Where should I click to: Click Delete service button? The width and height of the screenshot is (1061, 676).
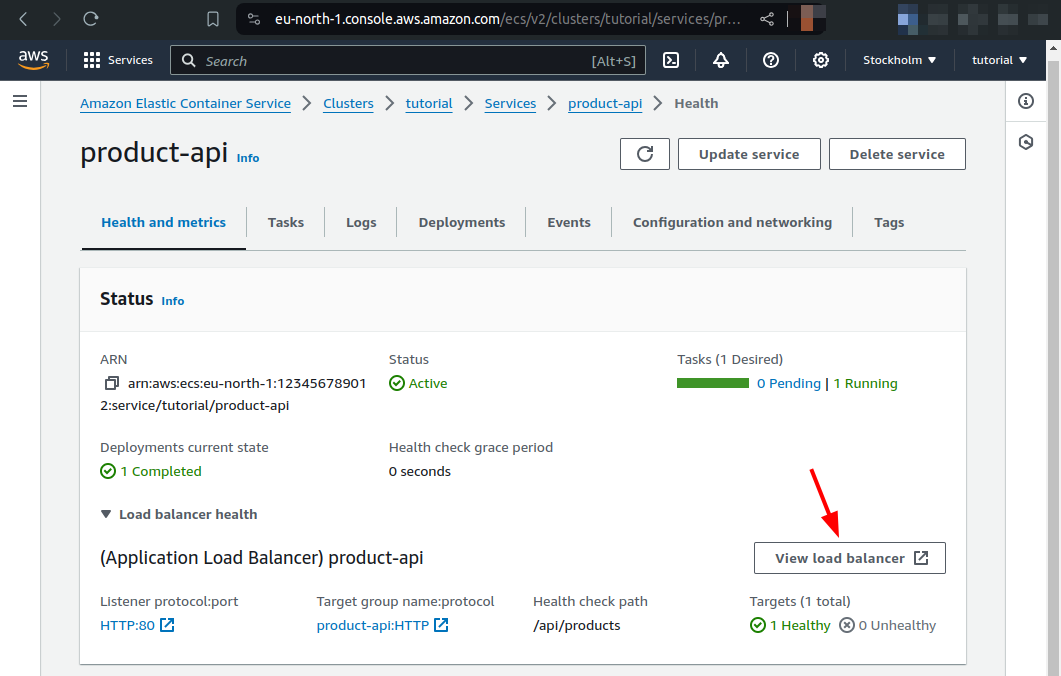(x=897, y=154)
